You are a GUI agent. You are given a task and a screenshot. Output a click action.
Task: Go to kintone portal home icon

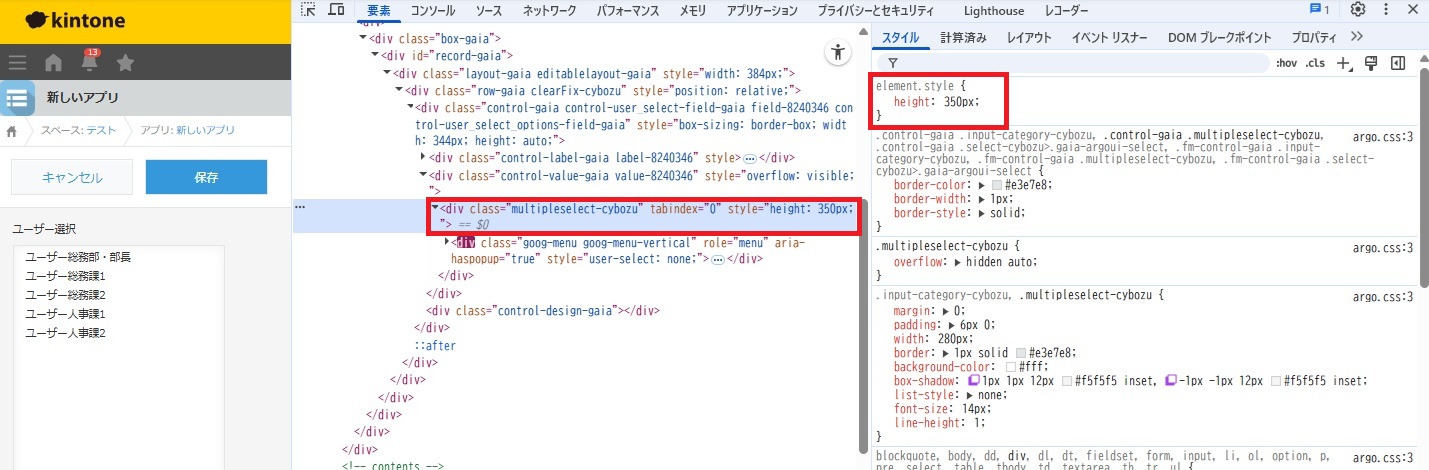[x=54, y=63]
